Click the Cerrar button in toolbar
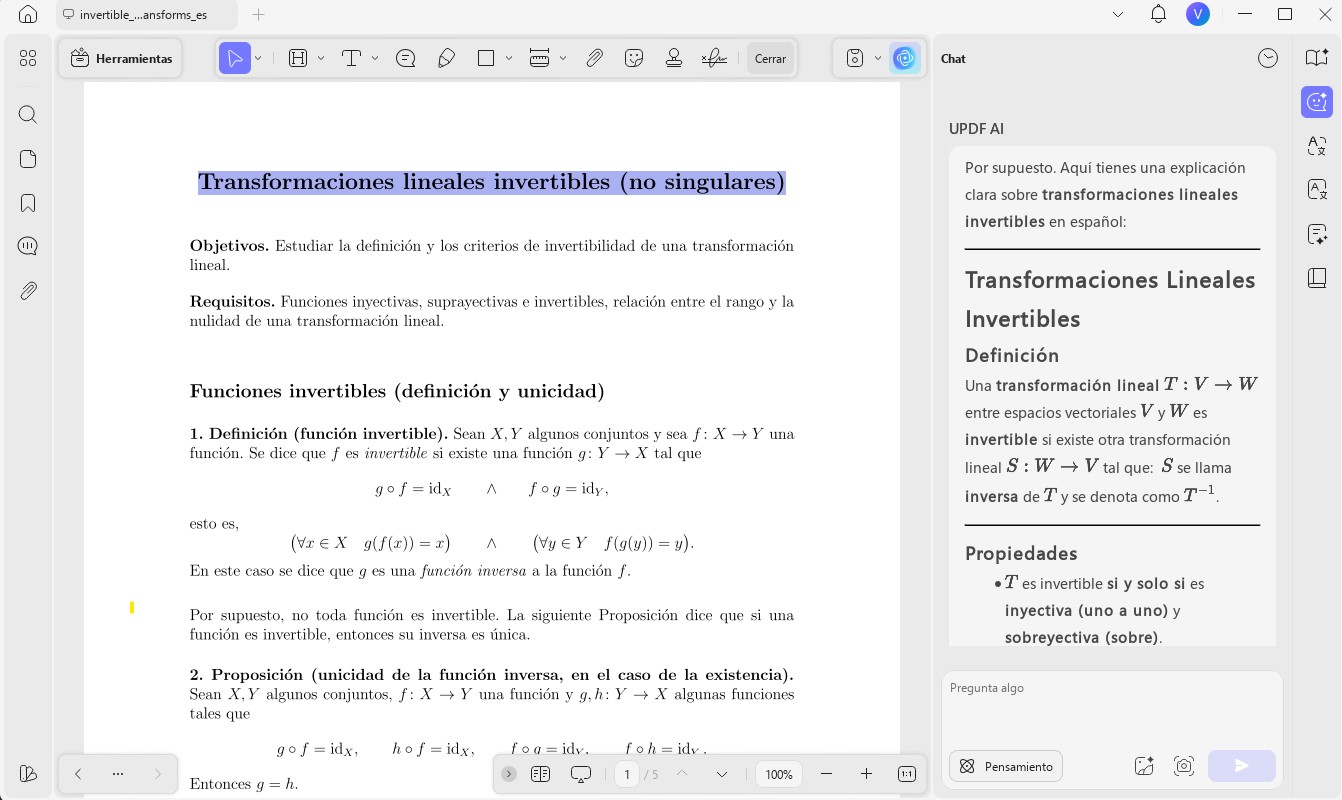 (x=770, y=58)
